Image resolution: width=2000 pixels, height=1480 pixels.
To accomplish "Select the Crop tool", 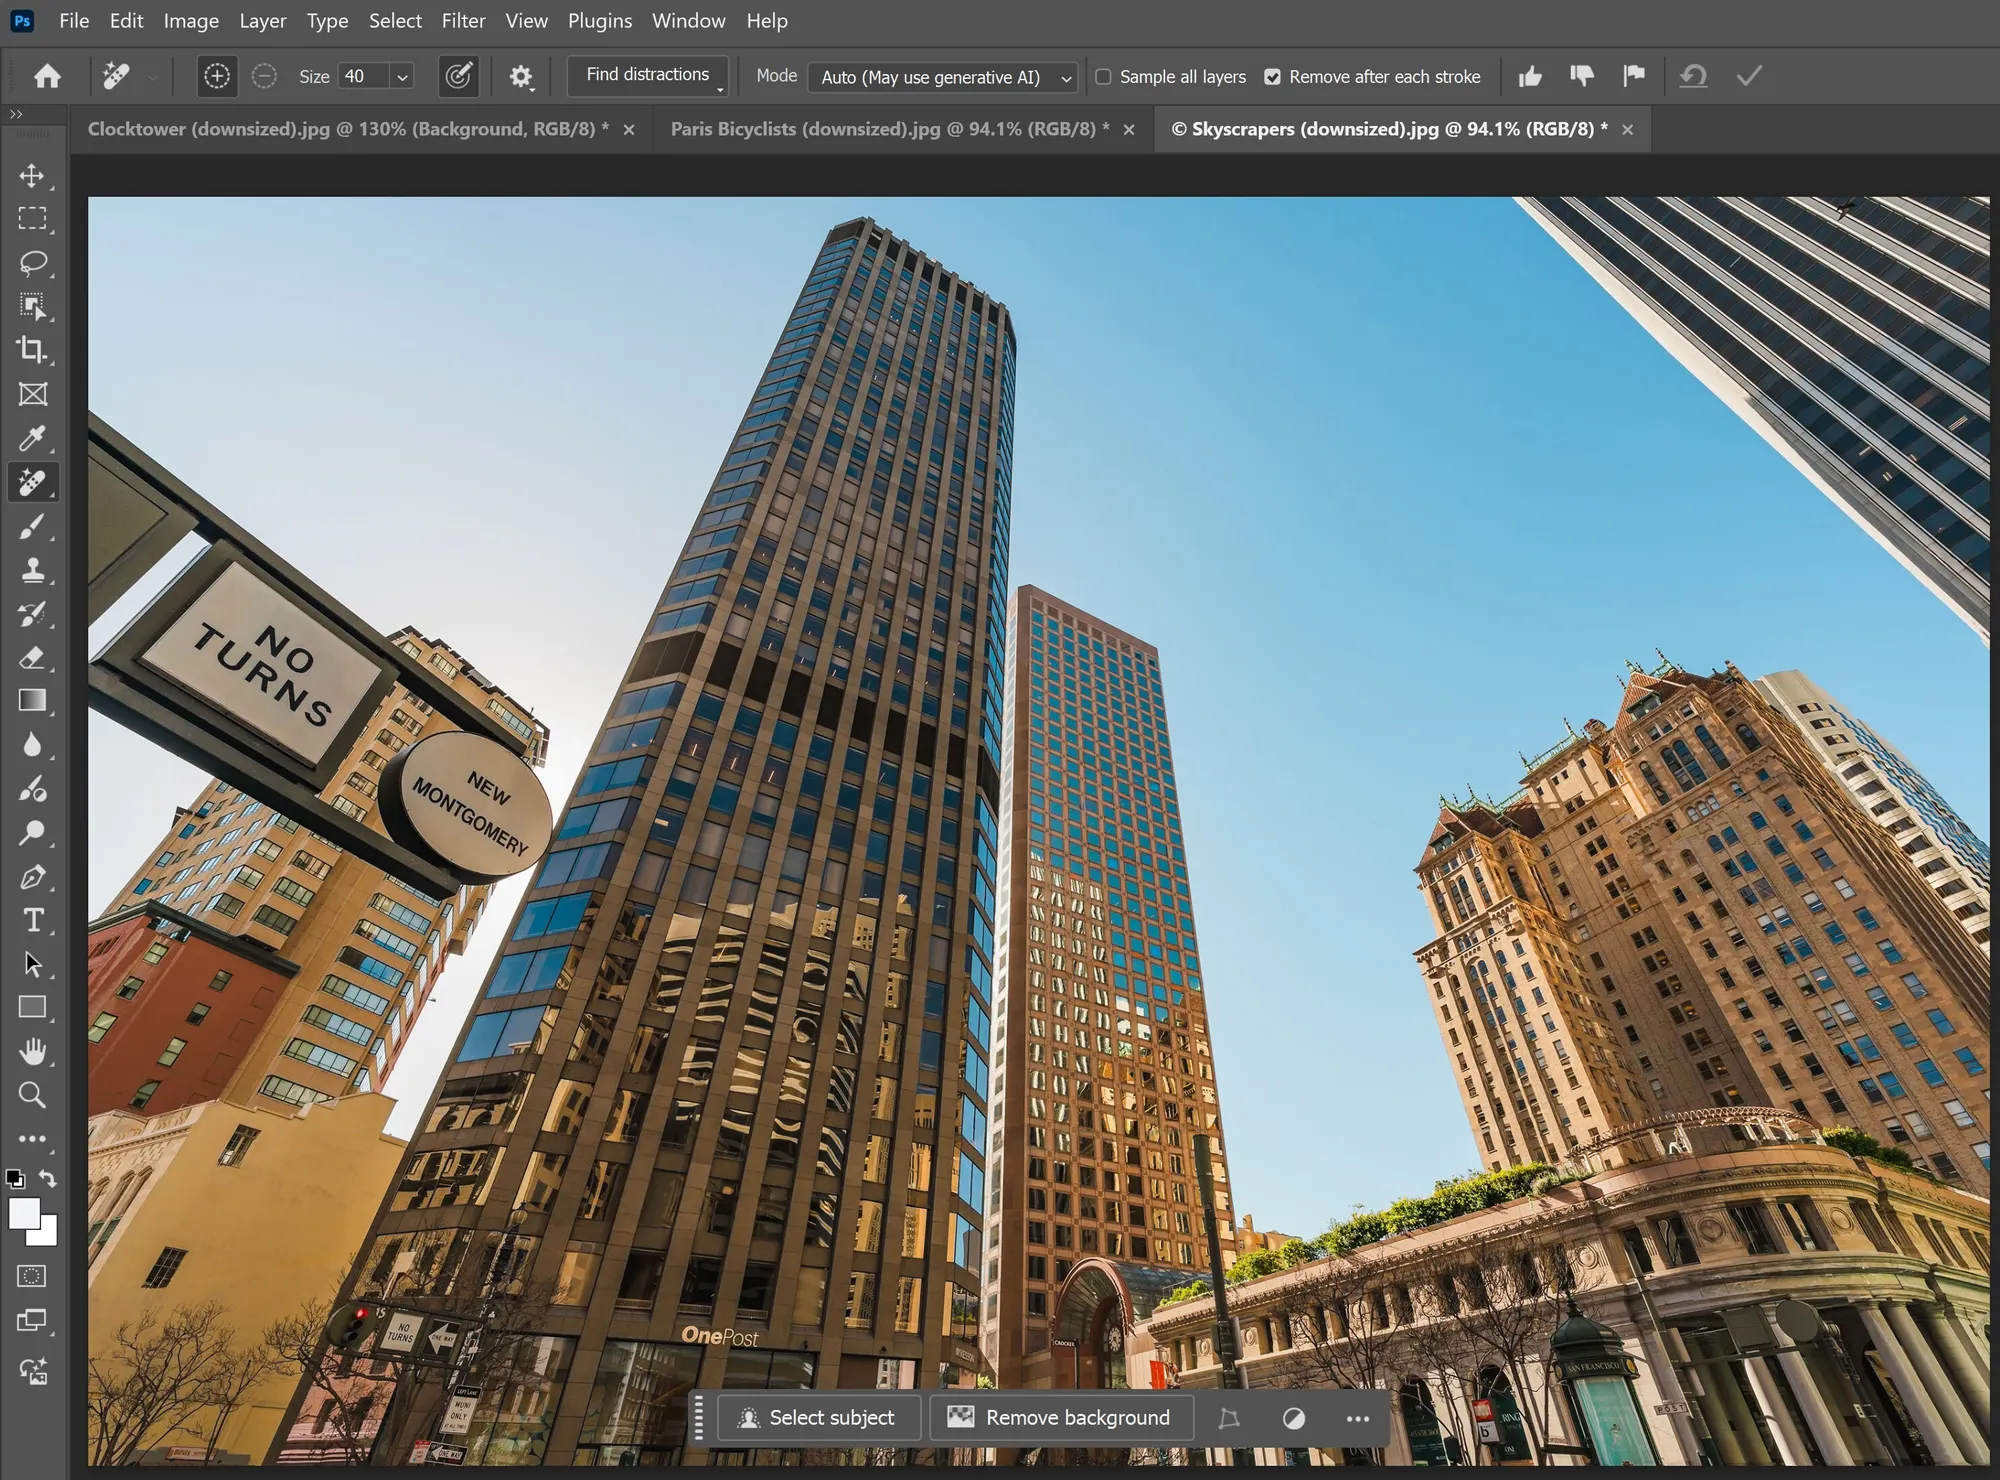I will pos(32,350).
